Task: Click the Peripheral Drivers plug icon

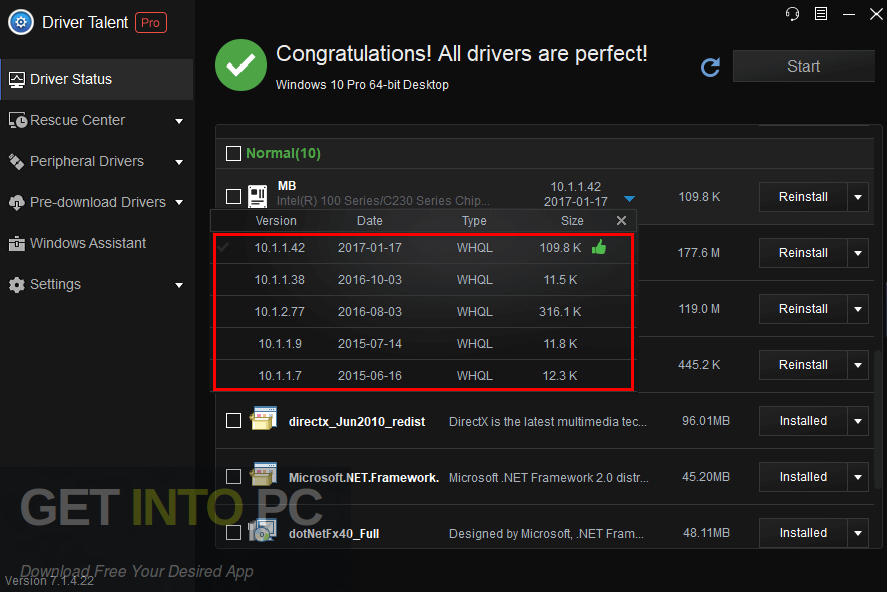Action: 16,162
